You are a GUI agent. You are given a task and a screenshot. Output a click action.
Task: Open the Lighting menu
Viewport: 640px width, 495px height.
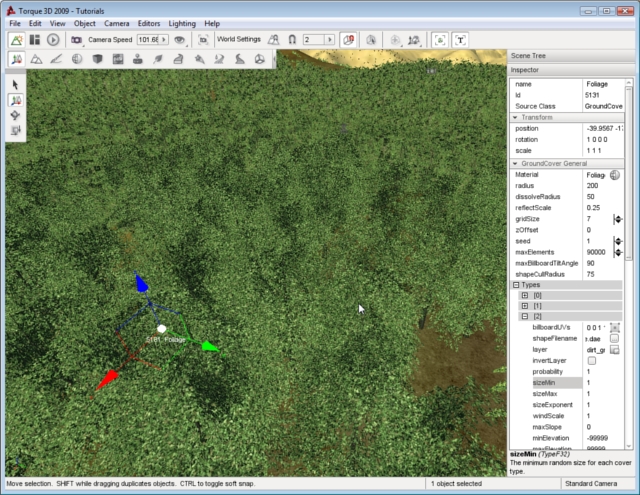click(x=181, y=22)
